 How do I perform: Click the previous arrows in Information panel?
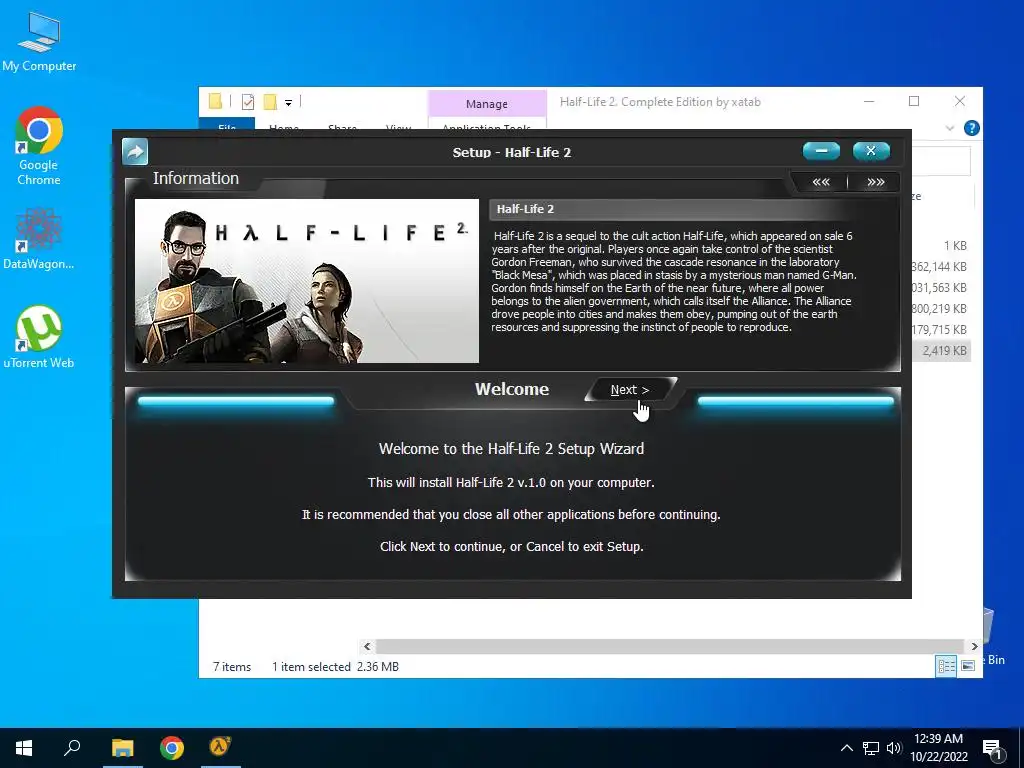(x=821, y=182)
